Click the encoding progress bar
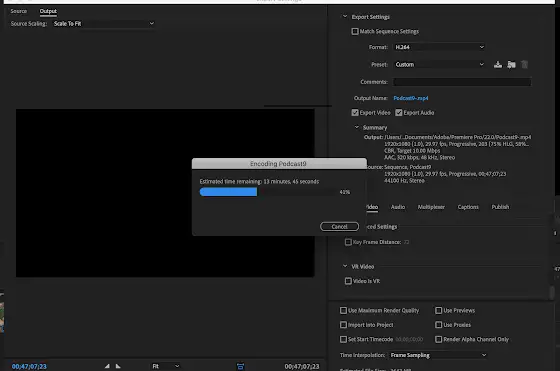Image resolution: width=560 pixels, height=371 pixels. pos(268,192)
